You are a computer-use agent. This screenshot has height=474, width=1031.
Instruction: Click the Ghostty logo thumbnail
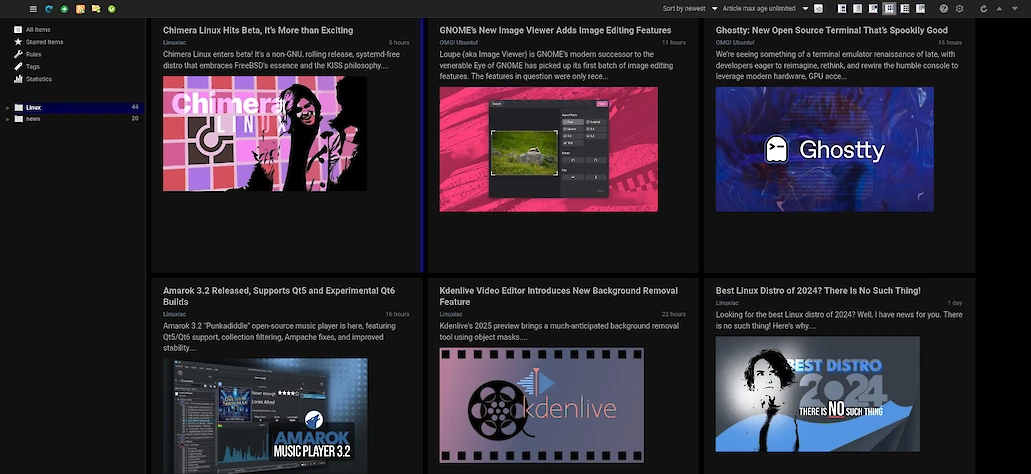click(825, 149)
